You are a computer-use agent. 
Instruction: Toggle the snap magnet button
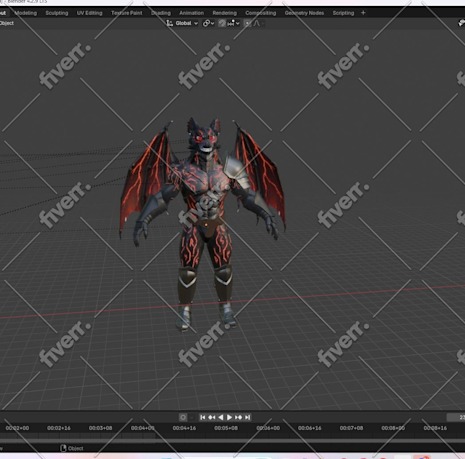(222, 23)
